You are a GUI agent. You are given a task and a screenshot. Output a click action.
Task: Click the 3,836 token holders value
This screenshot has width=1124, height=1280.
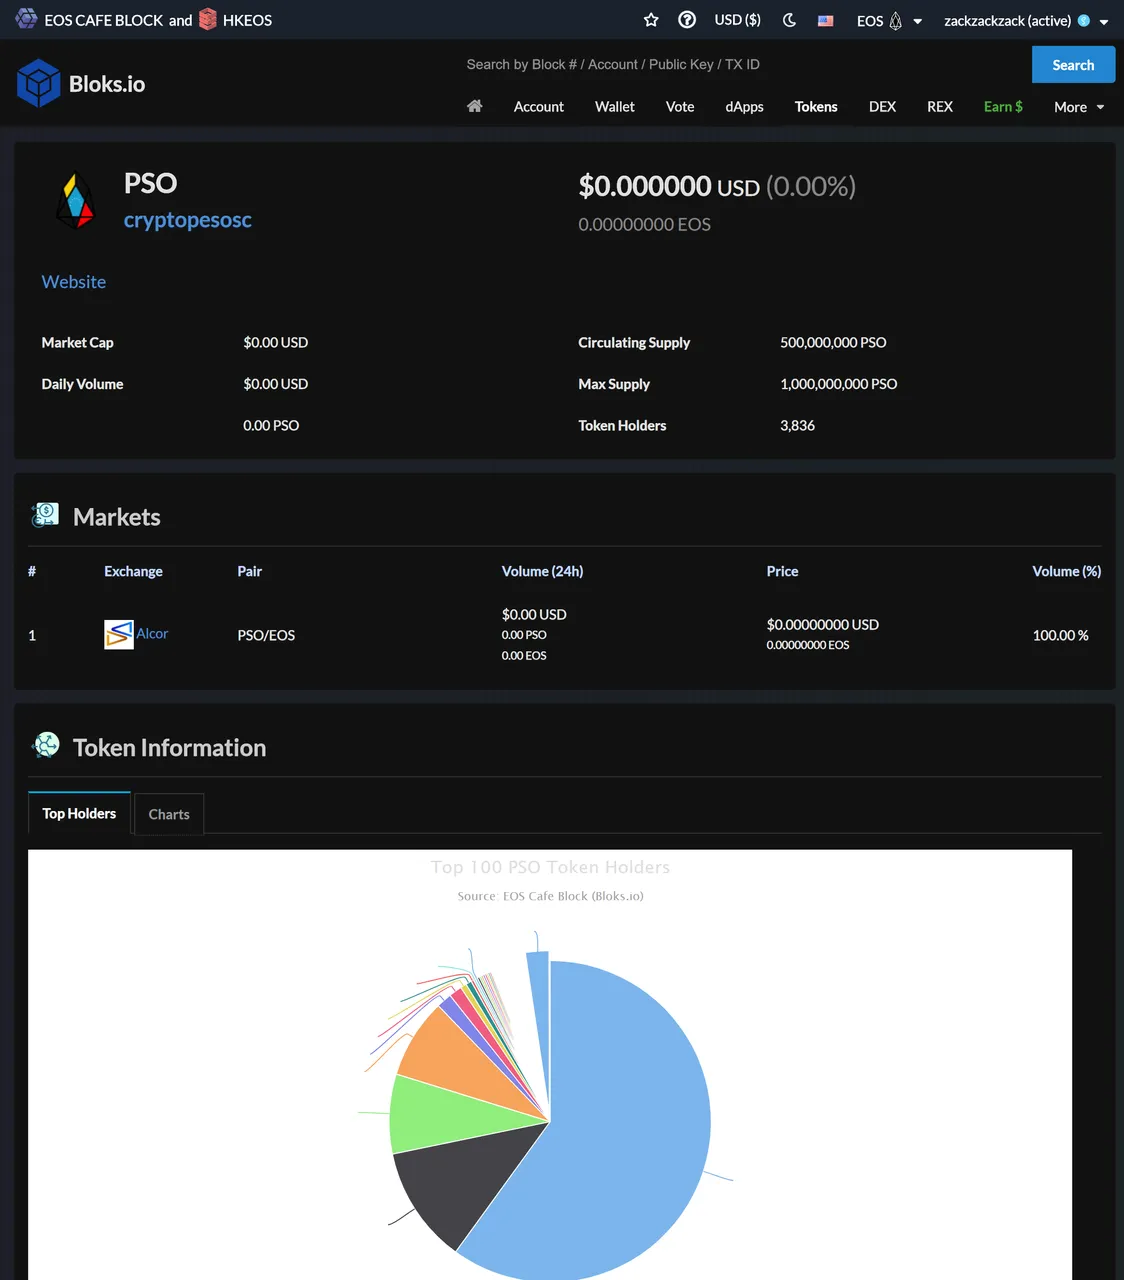[797, 425]
